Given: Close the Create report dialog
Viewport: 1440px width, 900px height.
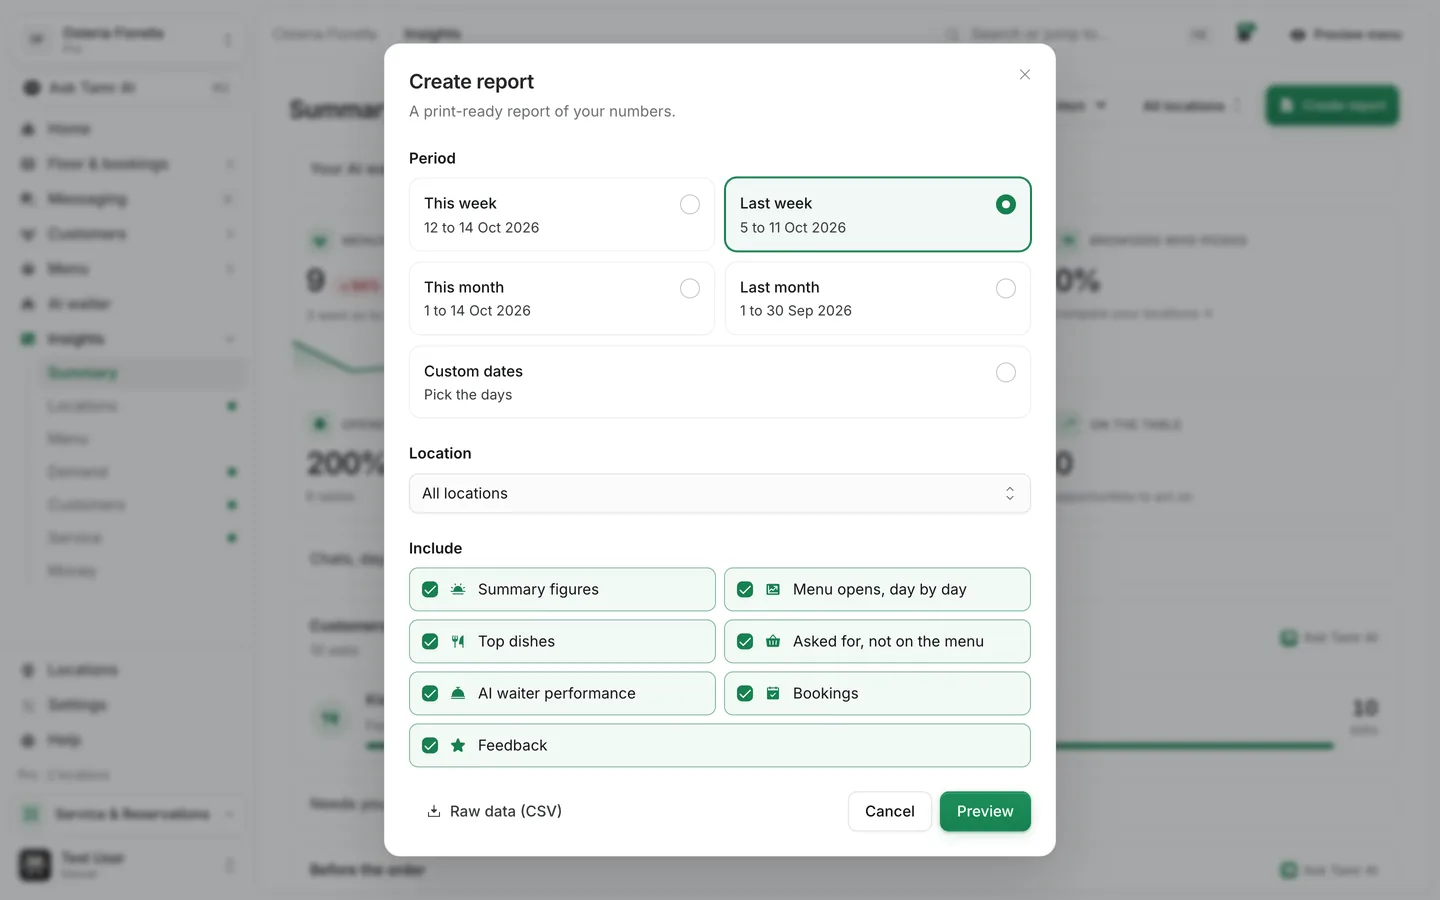Looking at the screenshot, I should tap(1024, 75).
